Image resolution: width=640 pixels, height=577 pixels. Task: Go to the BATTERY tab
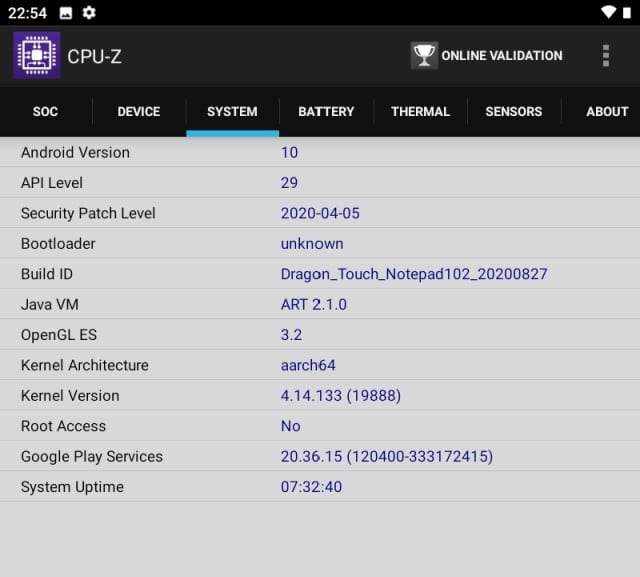326,111
